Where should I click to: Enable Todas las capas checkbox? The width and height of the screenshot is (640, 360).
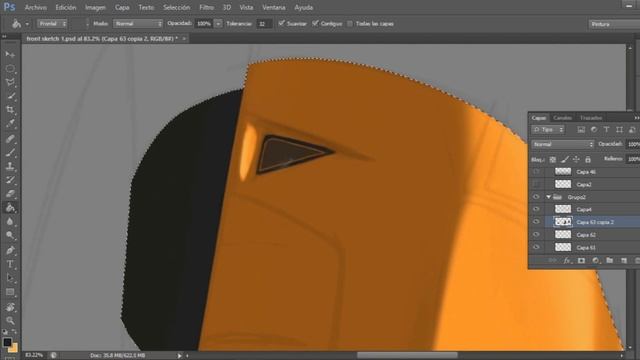(350, 24)
